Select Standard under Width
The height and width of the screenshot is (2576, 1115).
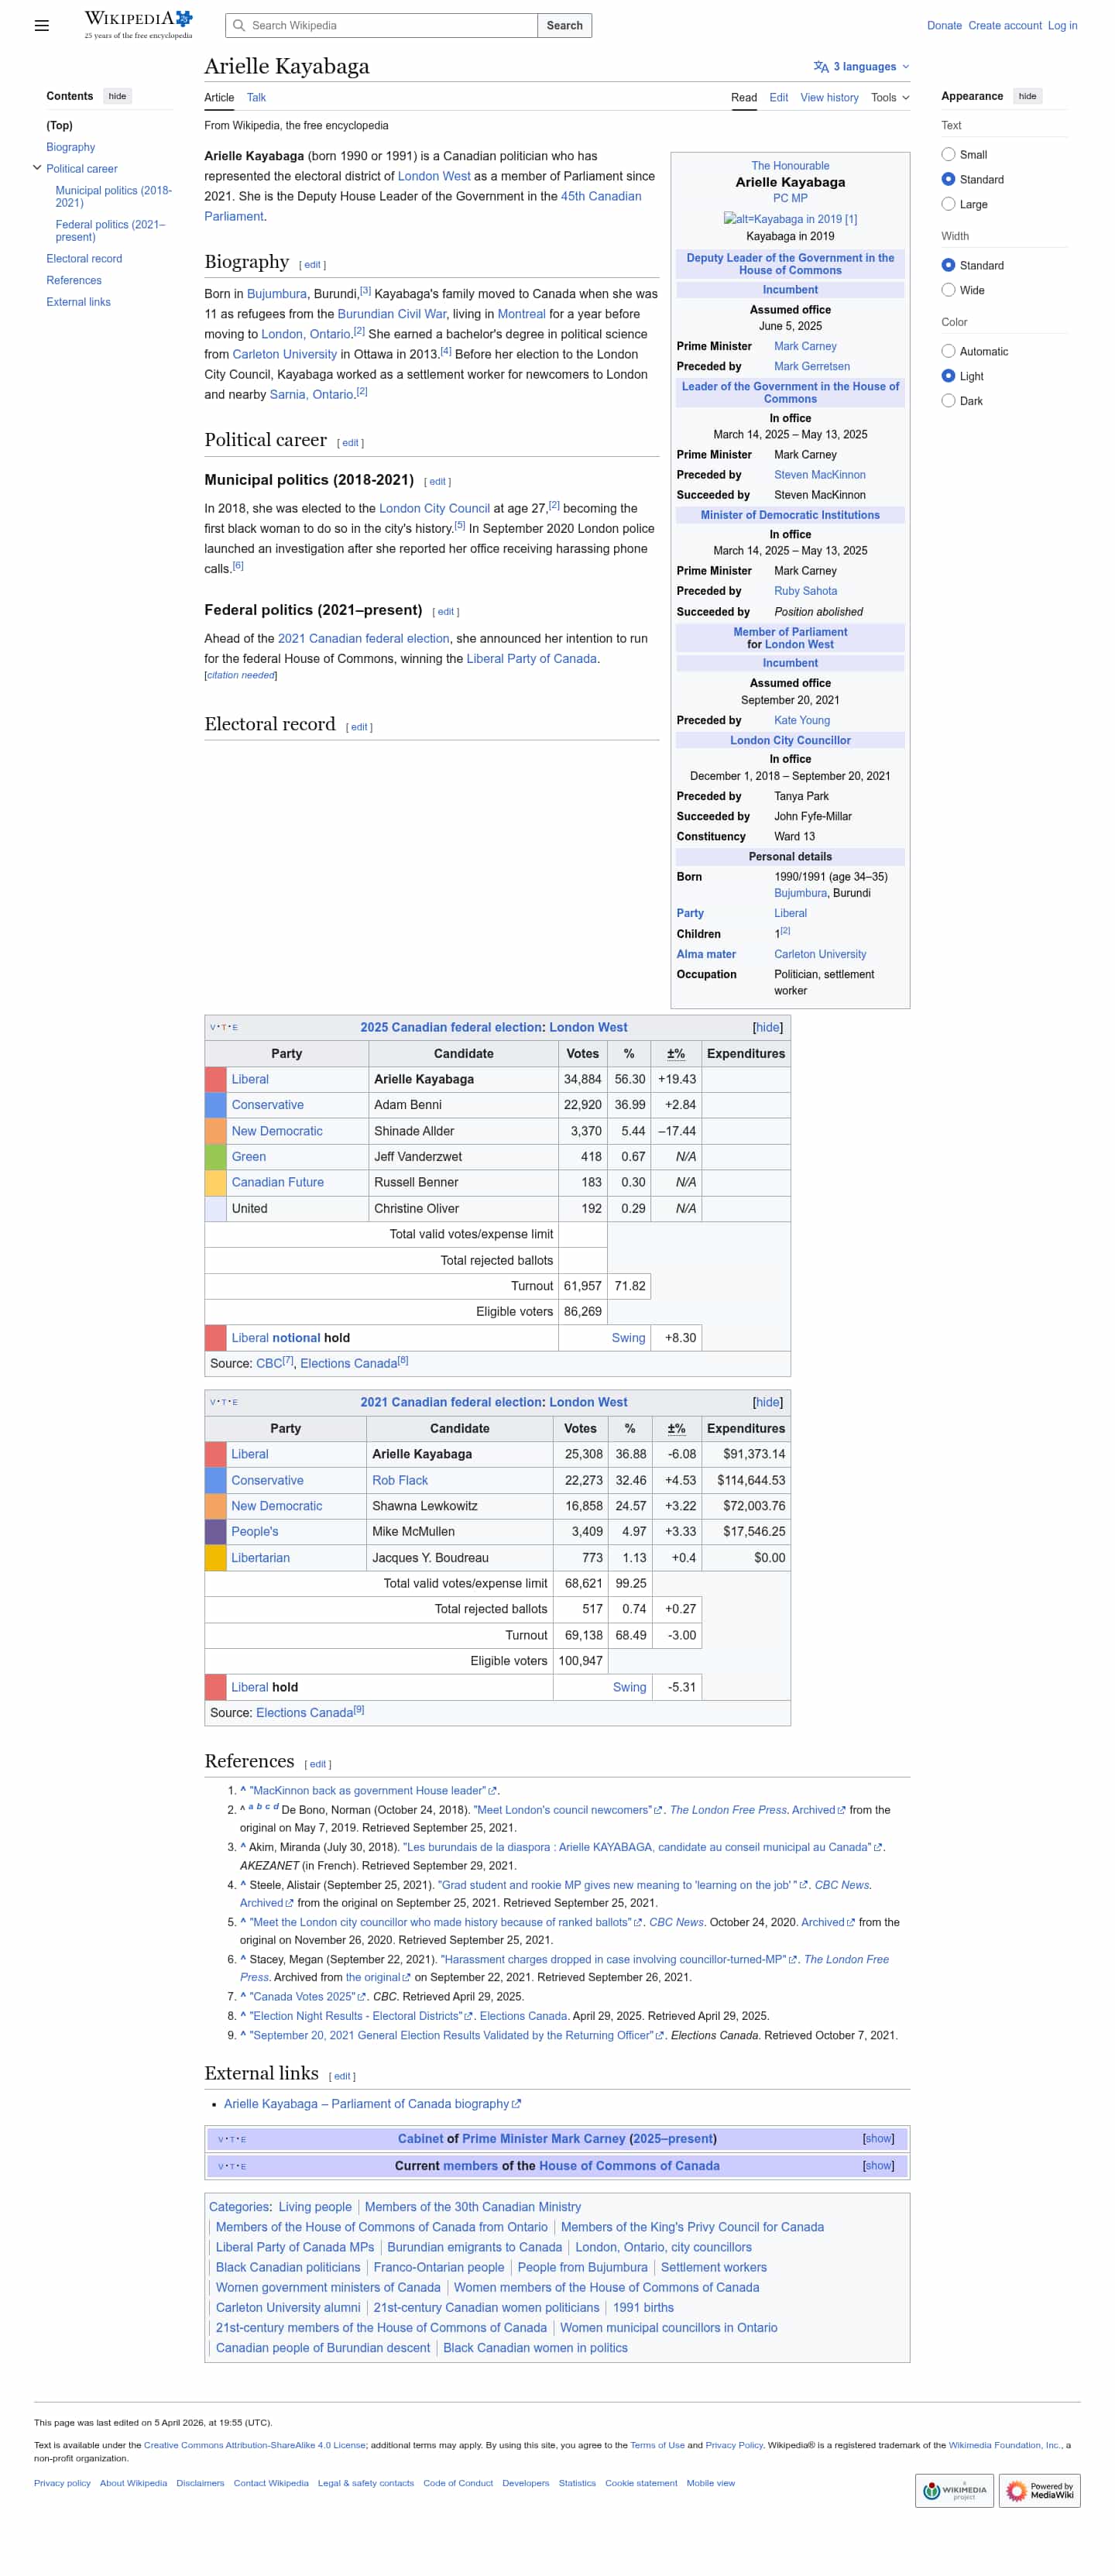click(x=948, y=266)
